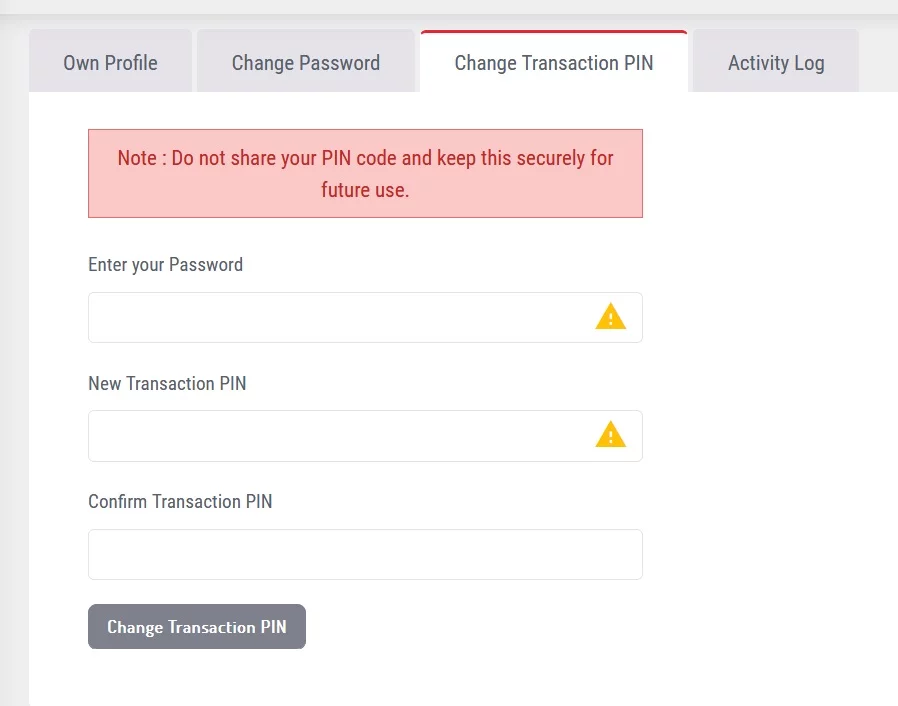Select the yellow alert triangle in the password field
This screenshot has width=898, height=706.
click(x=611, y=315)
